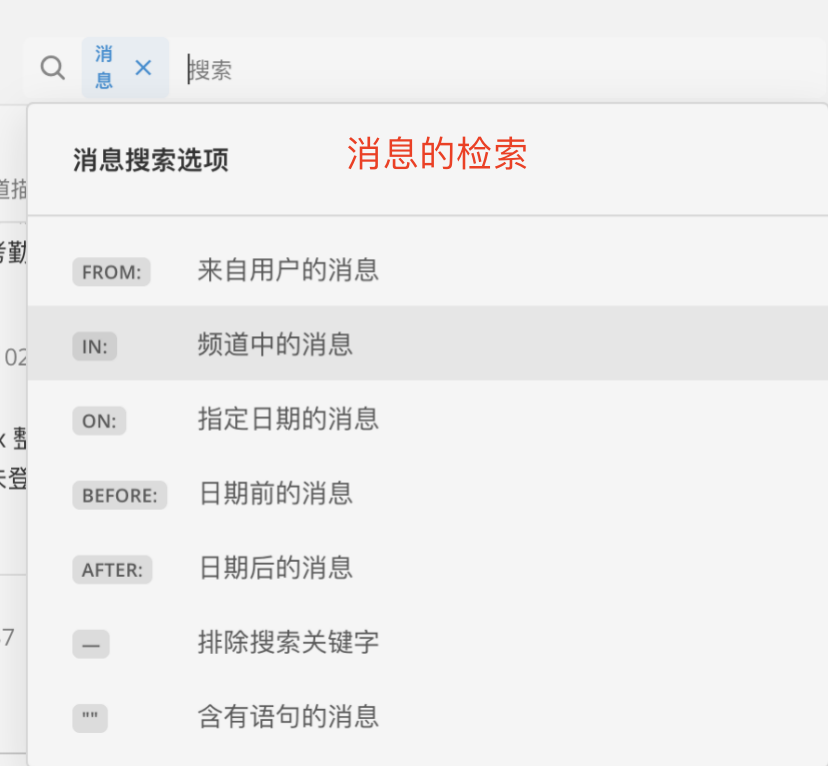
Task: Select the ON: badge
Action: (99, 421)
